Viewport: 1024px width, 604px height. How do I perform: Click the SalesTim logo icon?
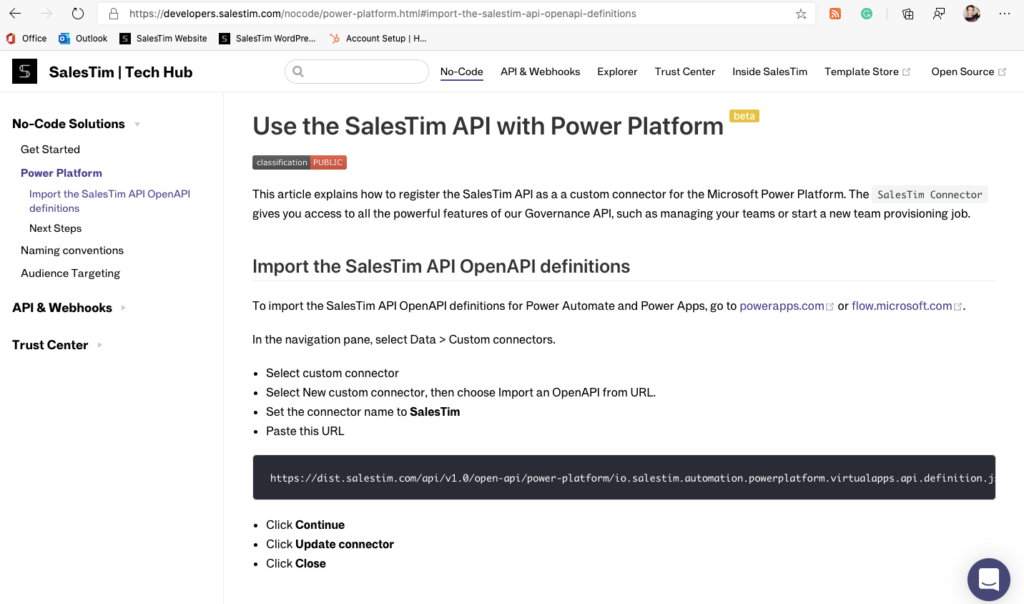[x=25, y=71]
